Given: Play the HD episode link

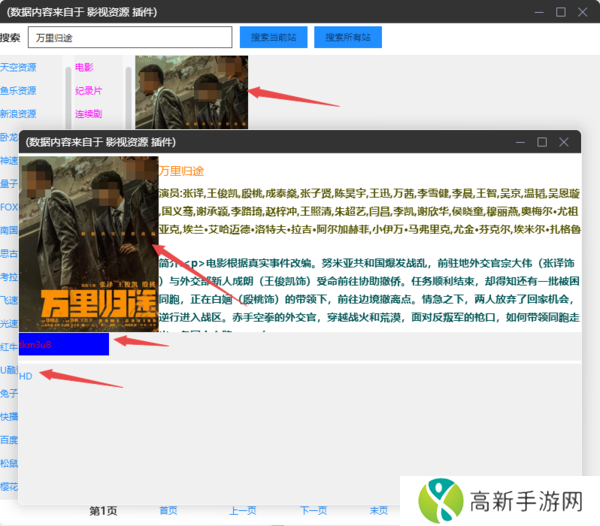Looking at the screenshot, I should (x=26, y=376).
